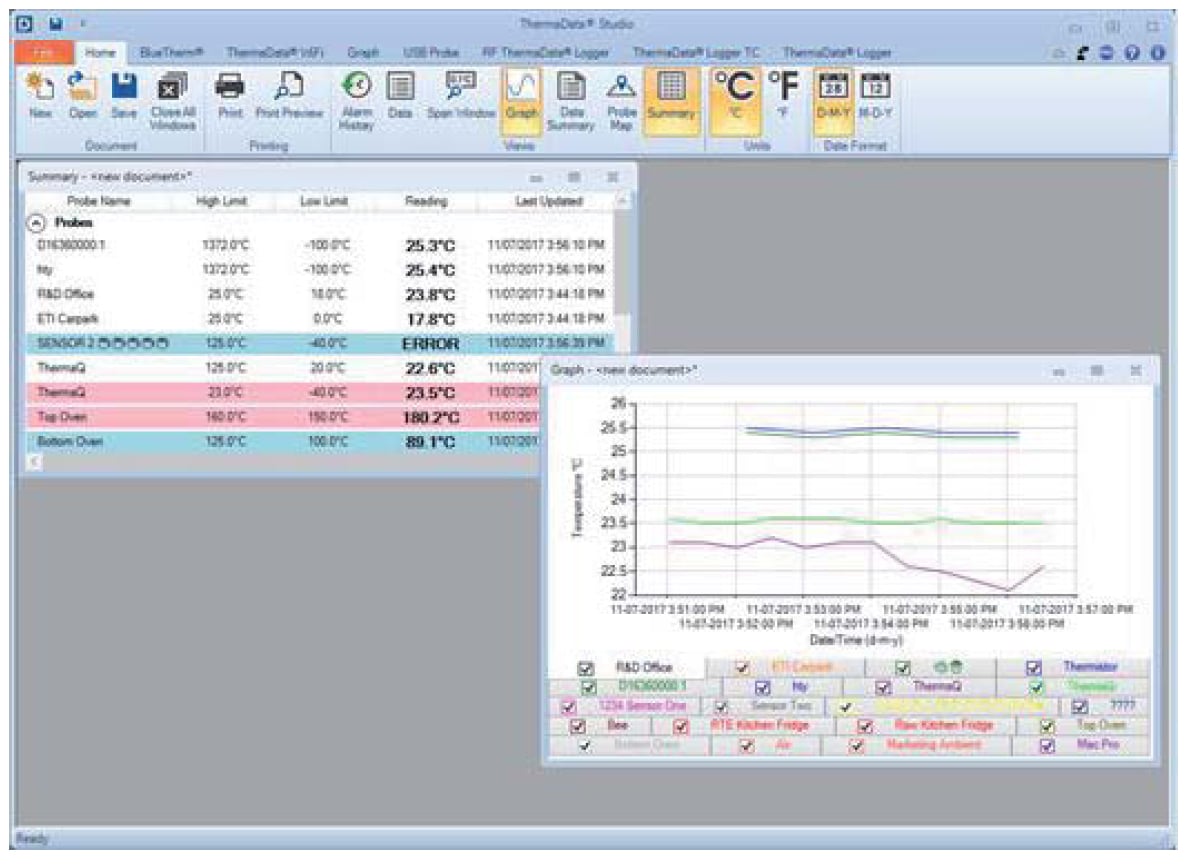This screenshot has height=865, width=1196.
Task: Toggle the RTE Kitchen Fridge checkbox
Action: coord(681,727)
